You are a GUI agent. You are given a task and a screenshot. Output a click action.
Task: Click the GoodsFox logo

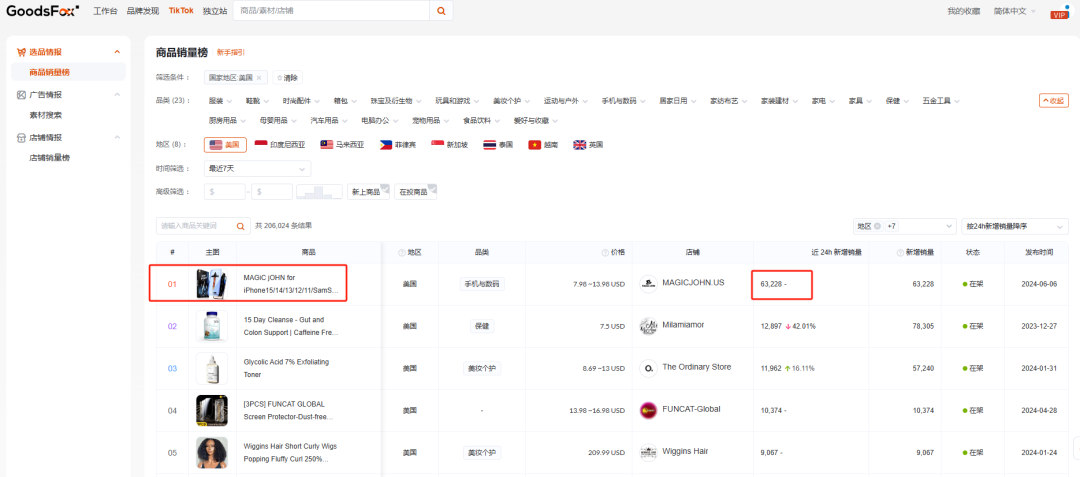(43, 10)
